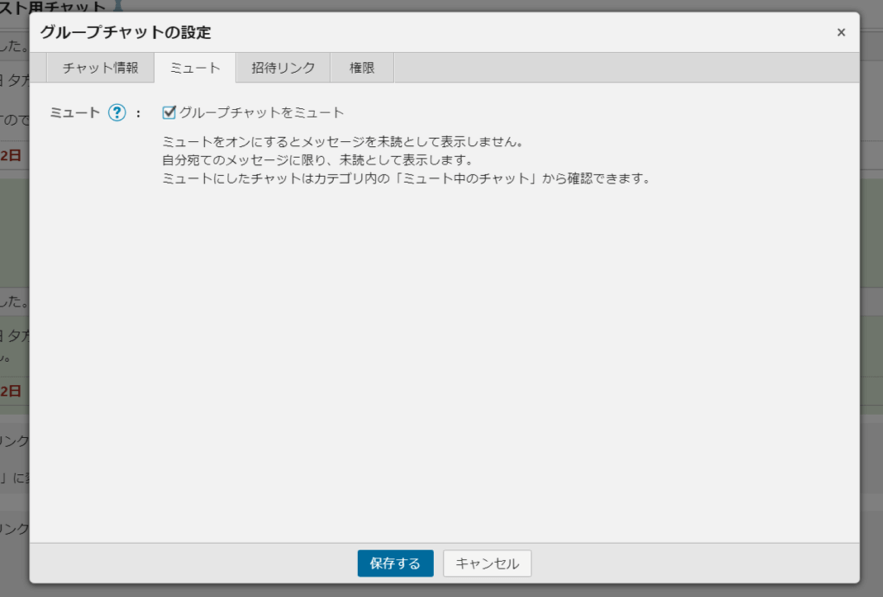Click the help question mark icon beside ミュート
883x597 pixels.
117,113
